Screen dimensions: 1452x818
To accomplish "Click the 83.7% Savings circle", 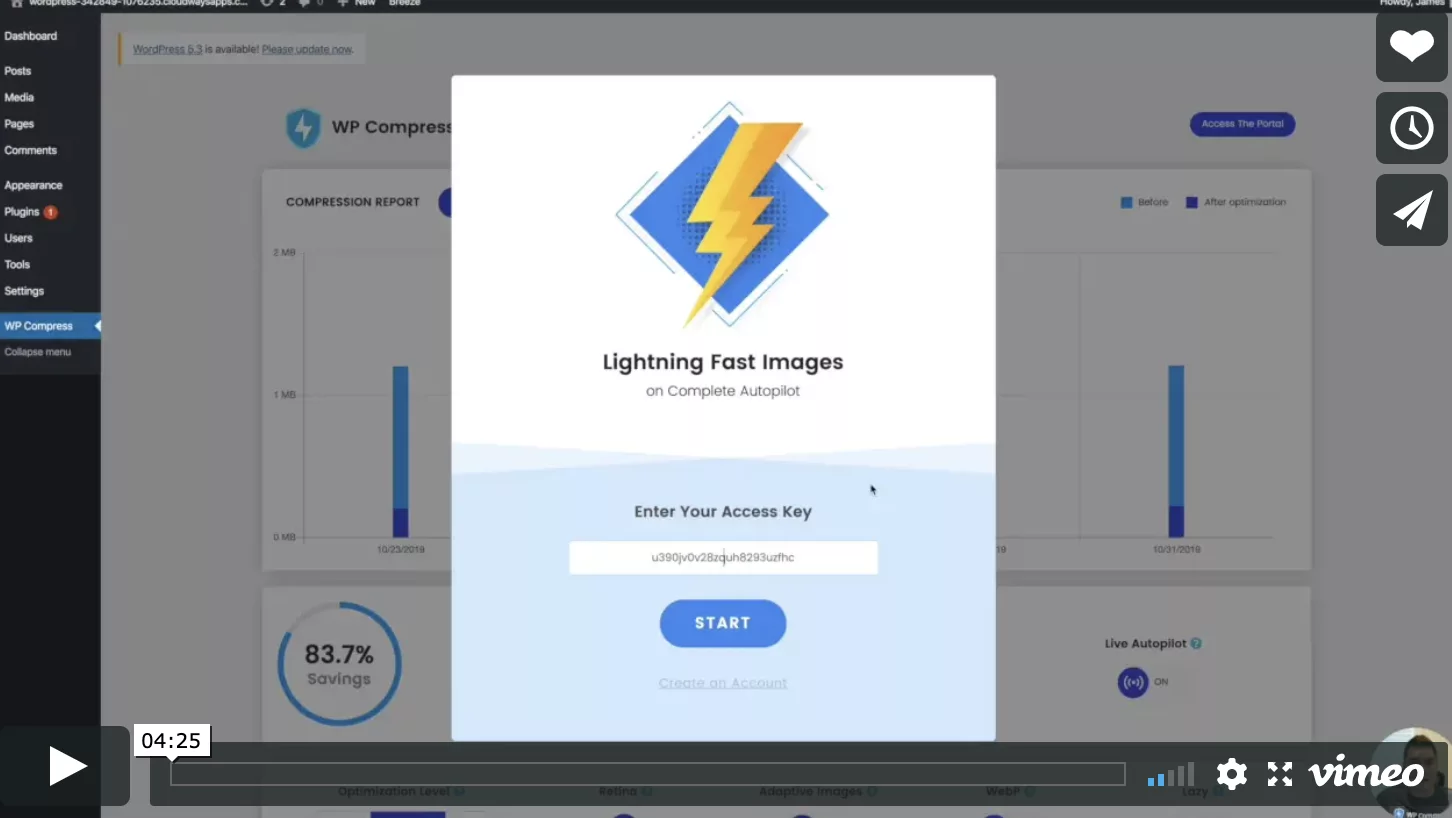I will tap(339, 664).
